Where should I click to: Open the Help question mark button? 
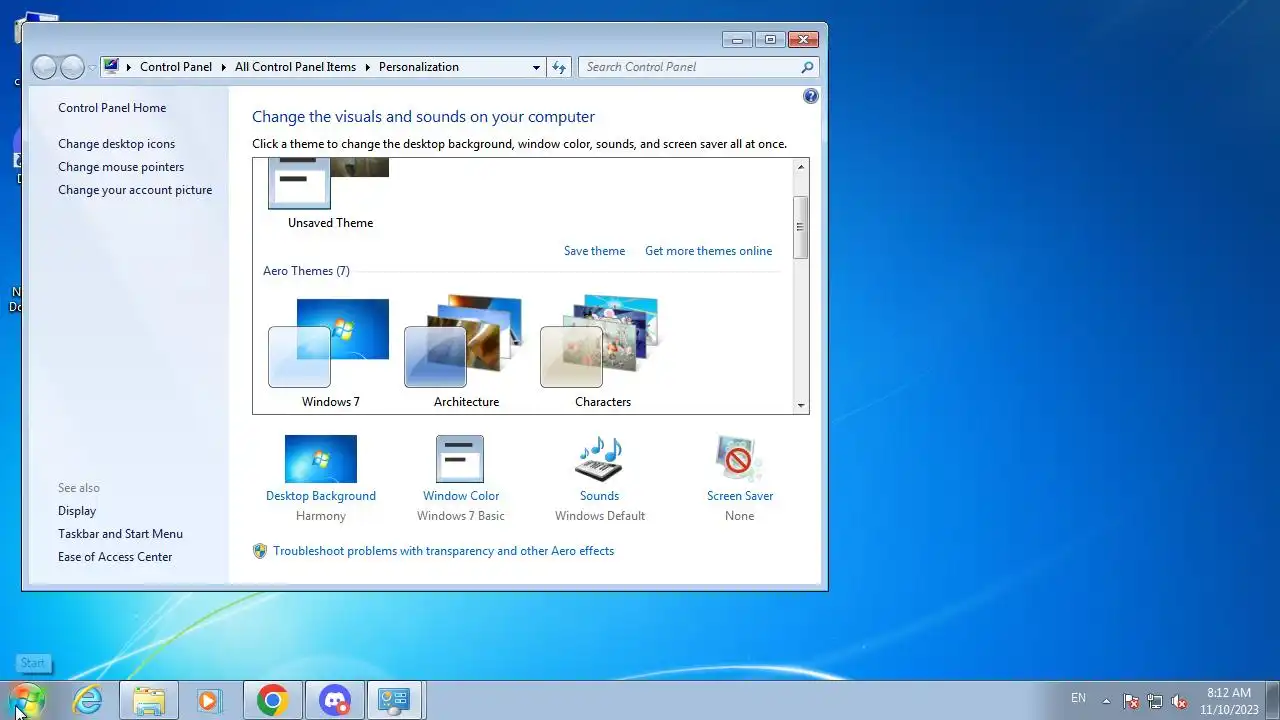click(811, 96)
